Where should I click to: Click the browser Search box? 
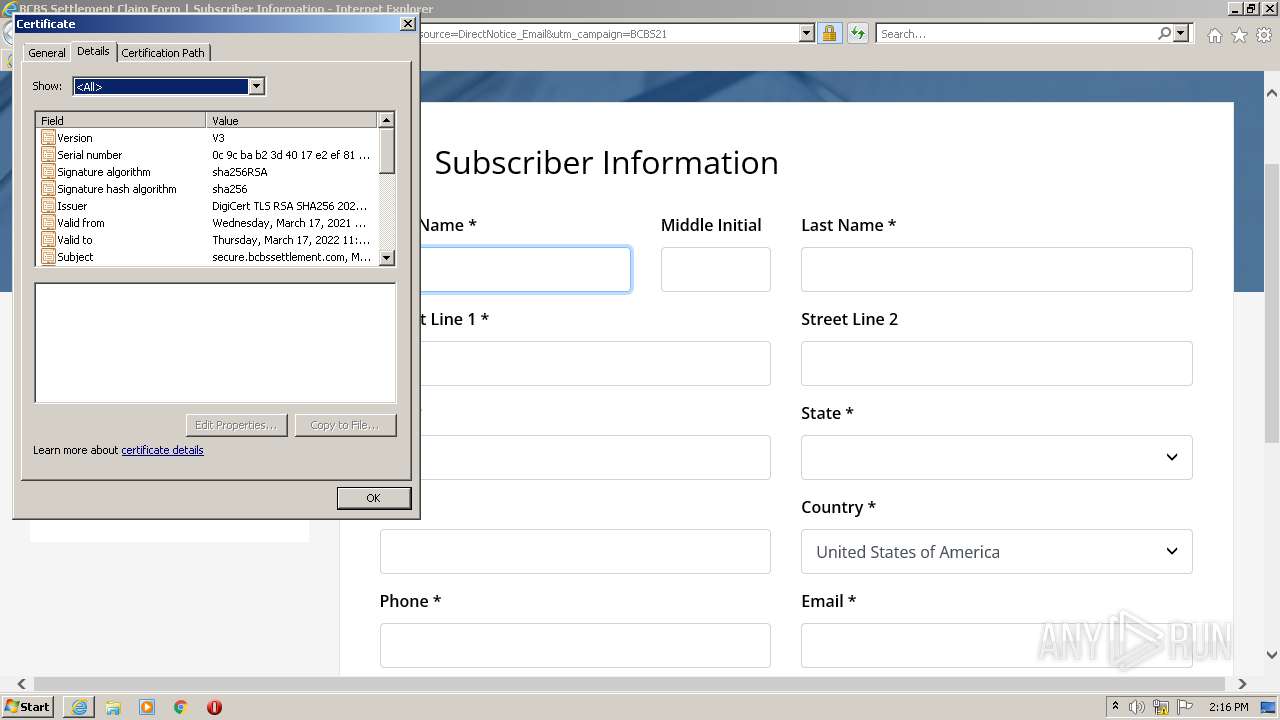(1015, 33)
